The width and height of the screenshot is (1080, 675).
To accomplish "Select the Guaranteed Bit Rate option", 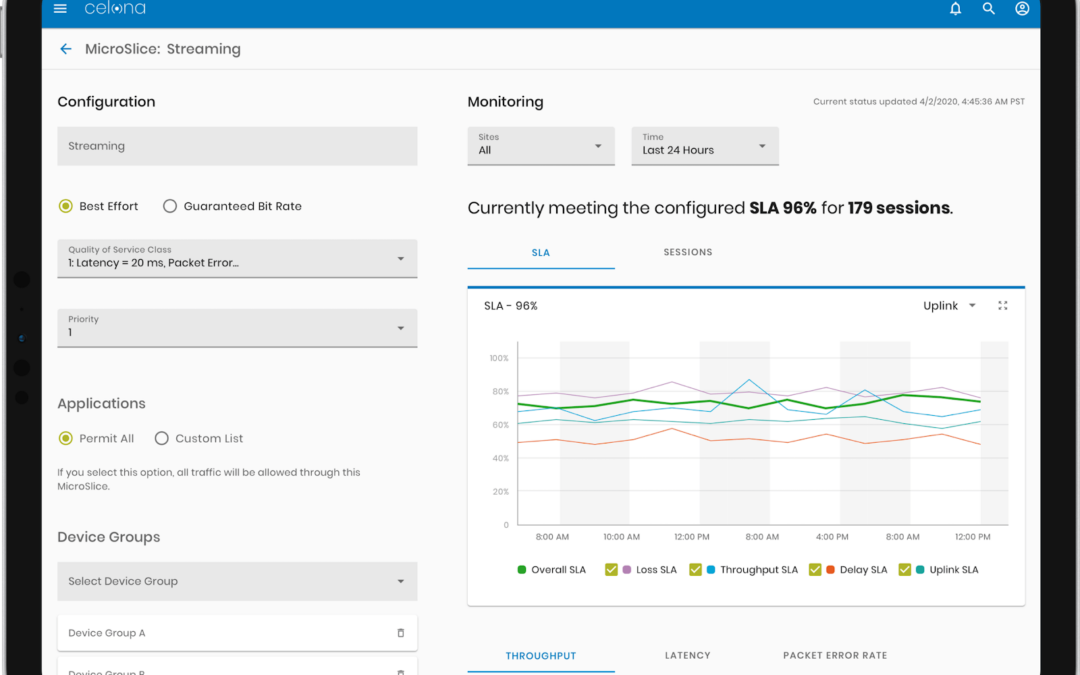I will 169,206.
